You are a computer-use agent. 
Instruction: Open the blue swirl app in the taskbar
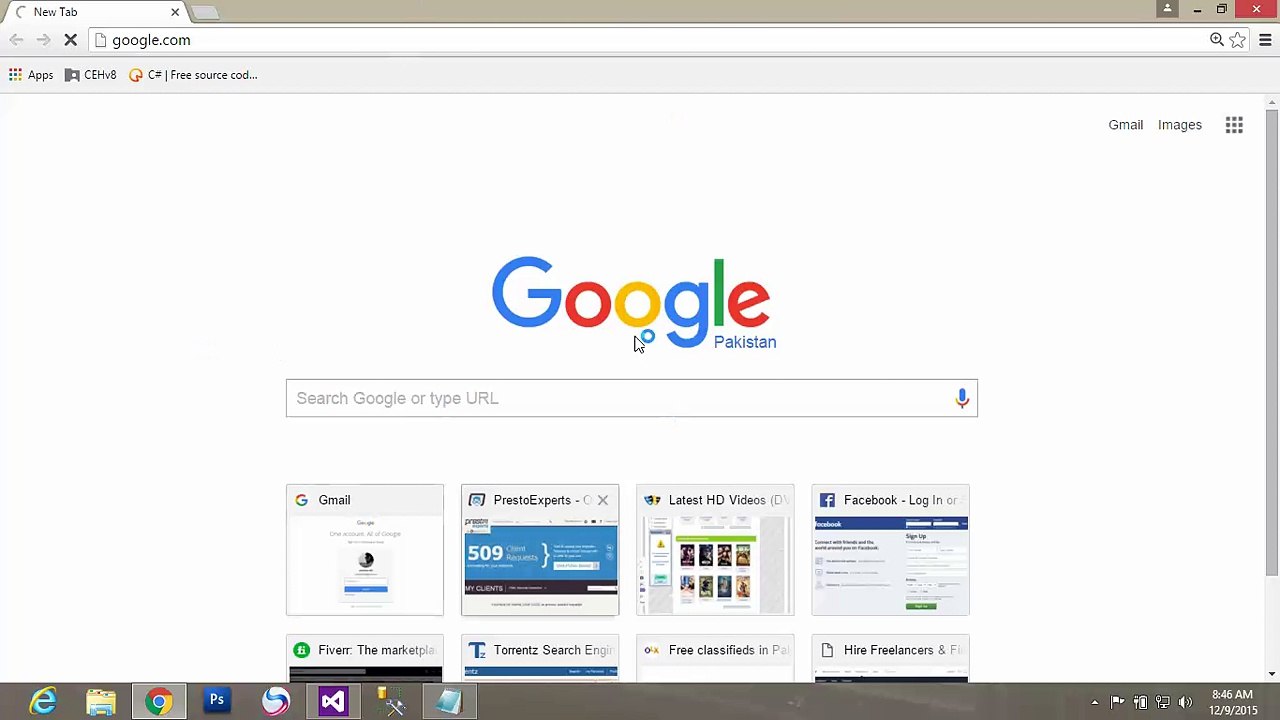275,702
